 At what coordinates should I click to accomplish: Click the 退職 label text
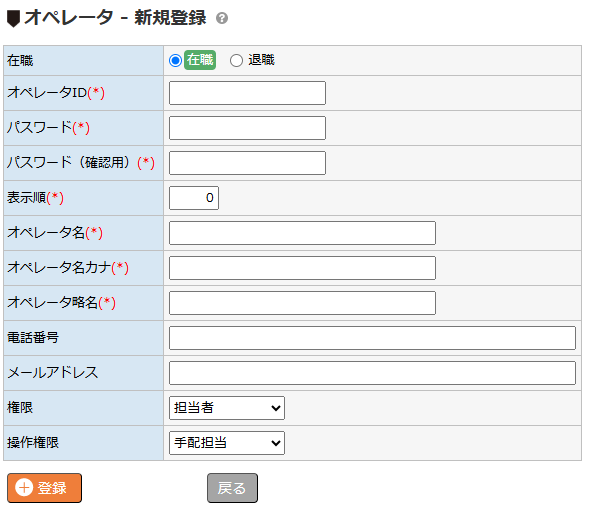261,60
